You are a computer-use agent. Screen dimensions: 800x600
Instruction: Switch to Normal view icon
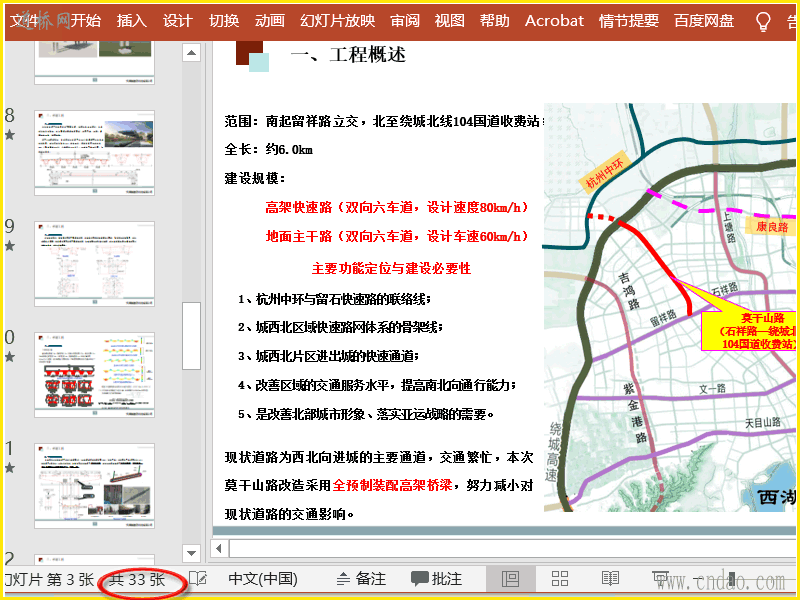[x=510, y=579]
